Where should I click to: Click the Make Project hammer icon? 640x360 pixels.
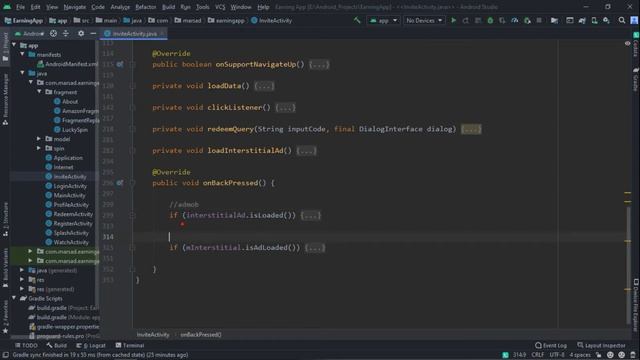(x=357, y=20)
